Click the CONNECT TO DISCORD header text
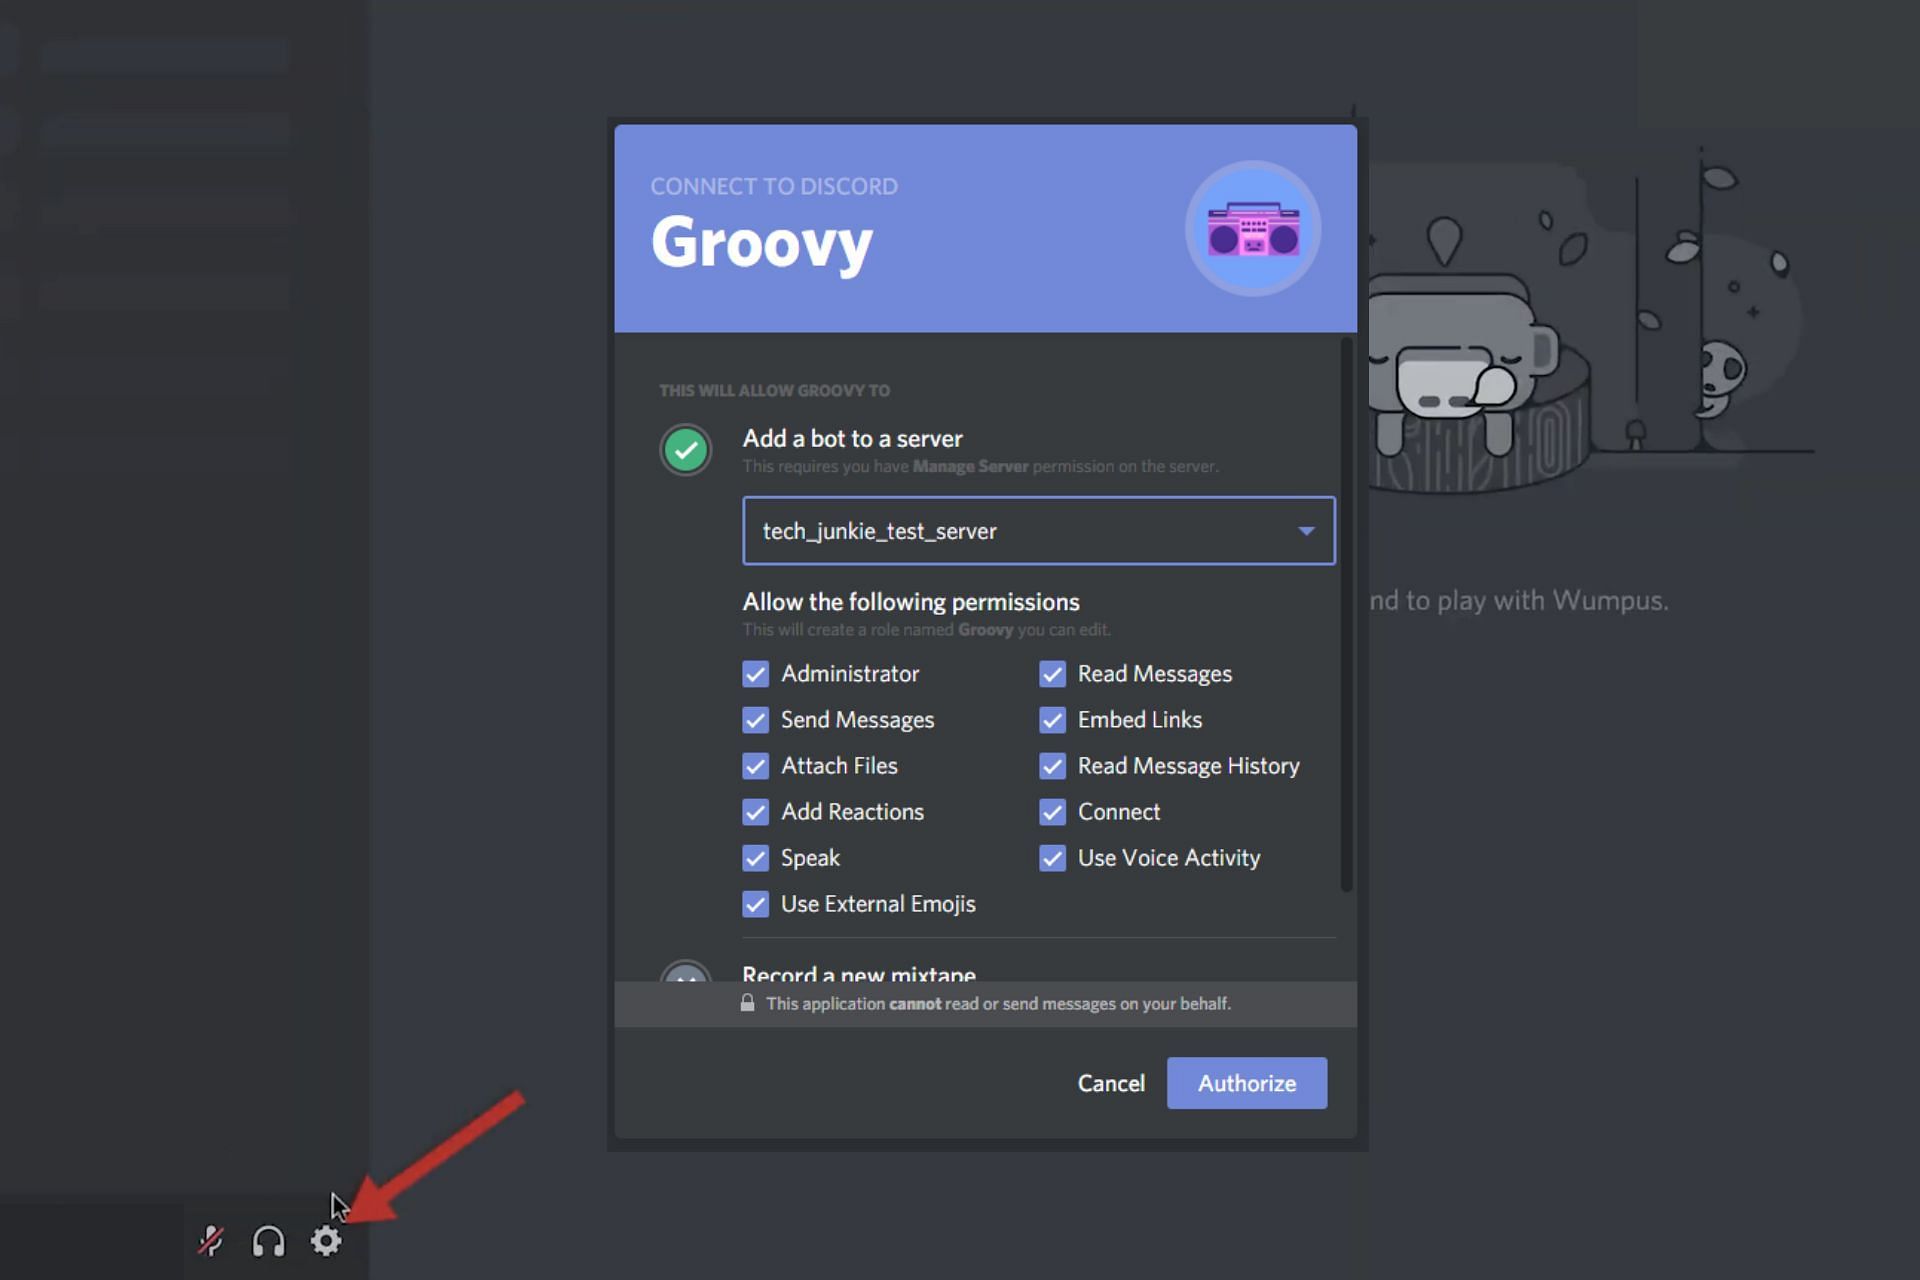1920x1280 pixels. 773,184
